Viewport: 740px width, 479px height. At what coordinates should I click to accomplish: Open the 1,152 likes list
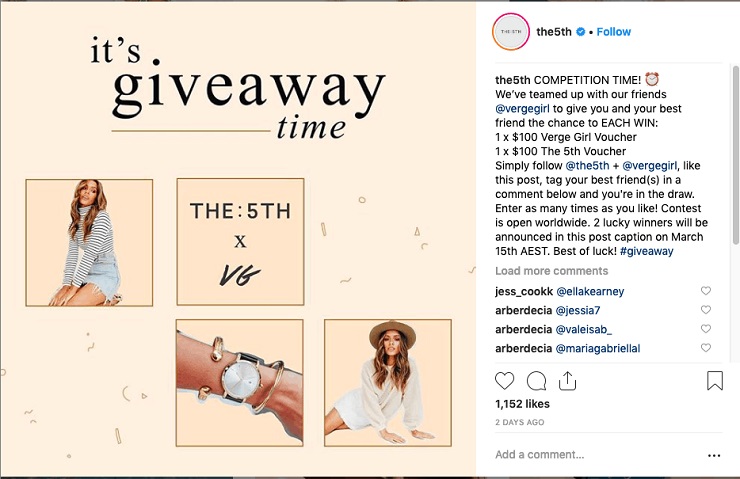(522, 404)
